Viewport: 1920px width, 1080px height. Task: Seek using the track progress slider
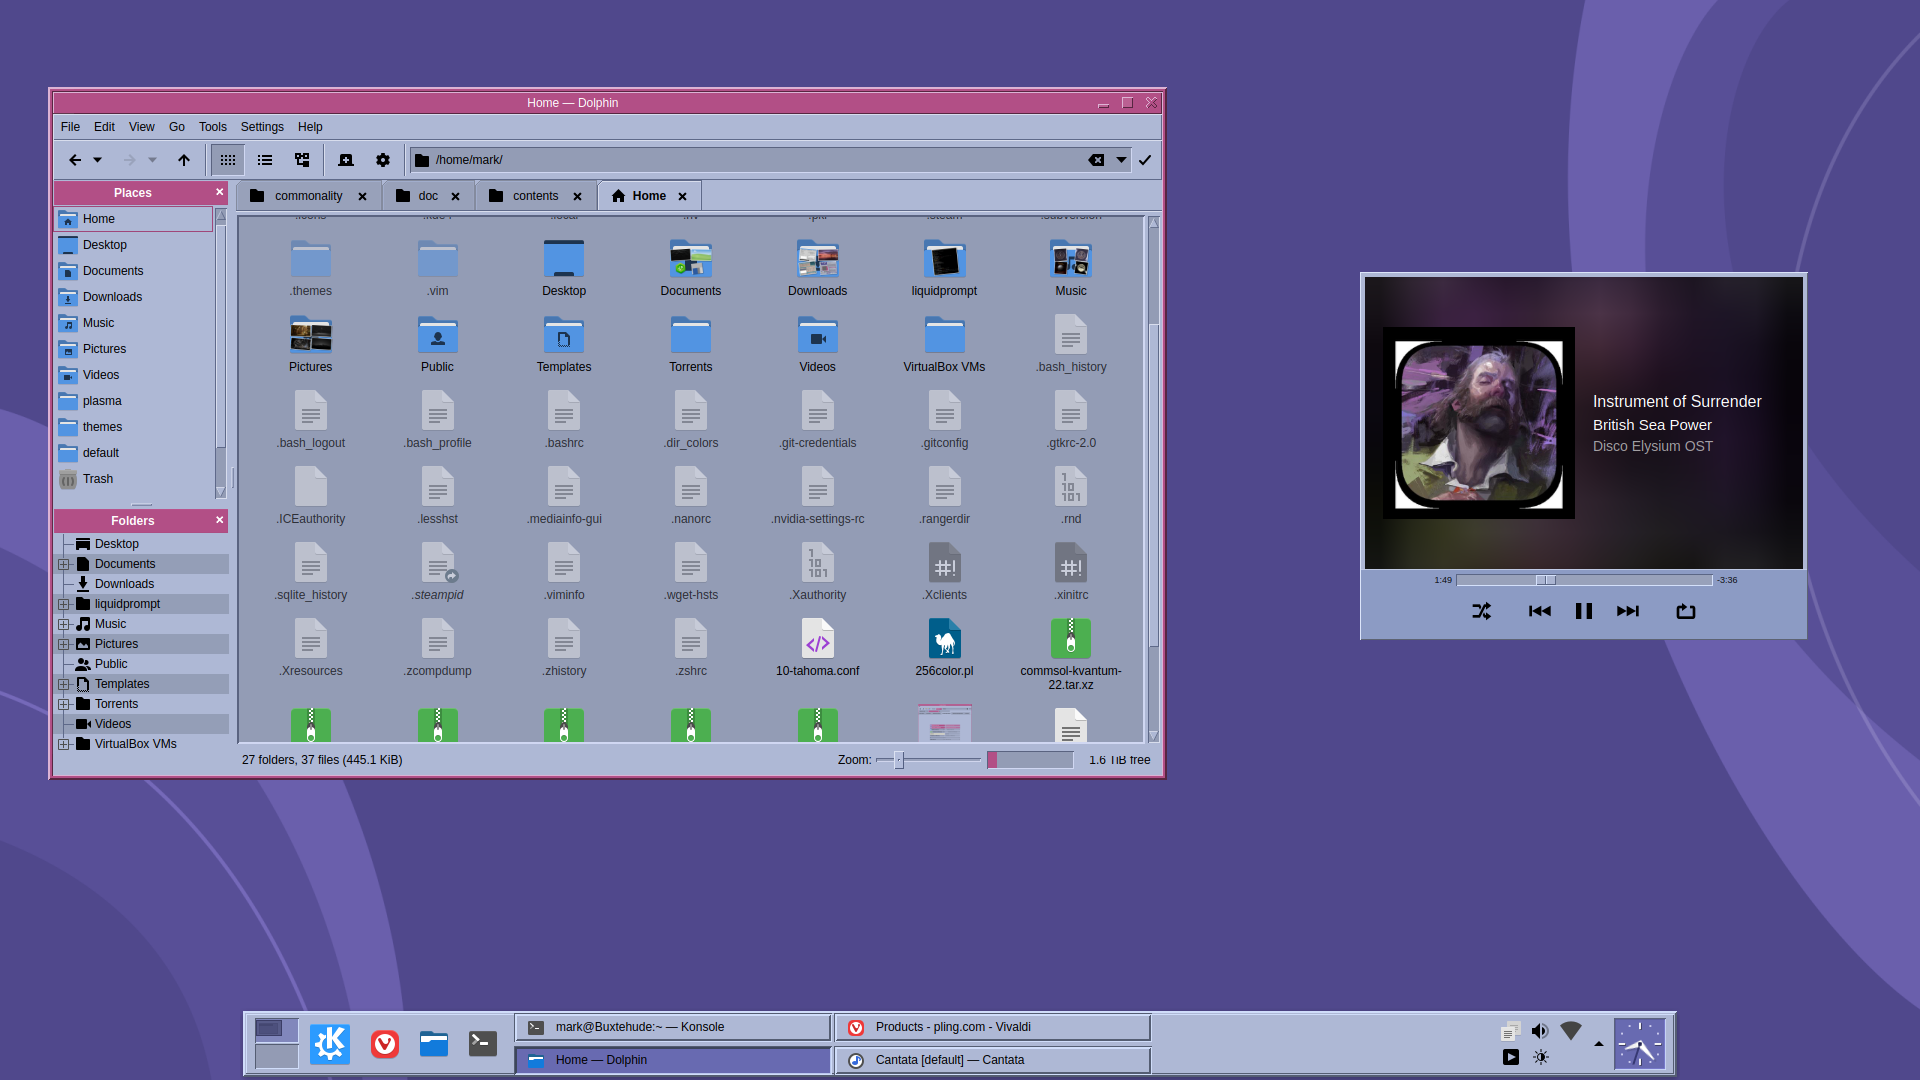[x=1585, y=580]
